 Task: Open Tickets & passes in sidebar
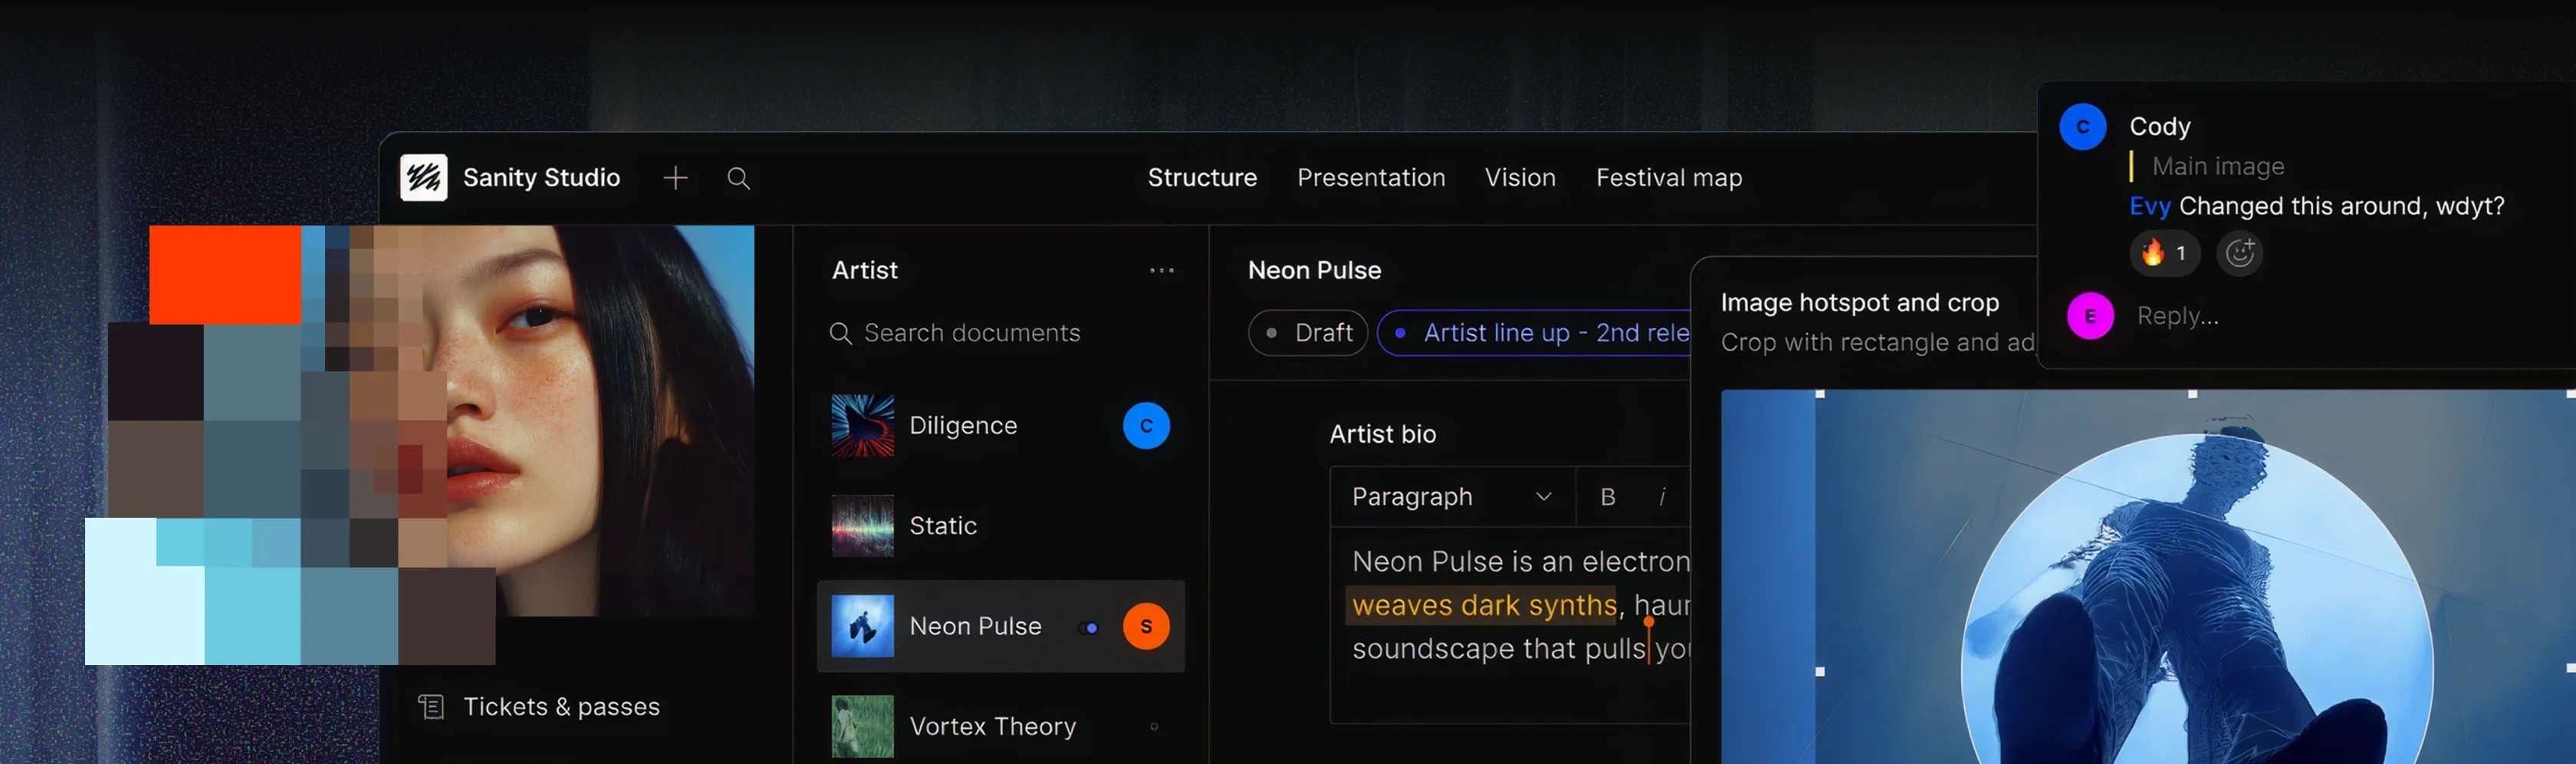click(540, 707)
